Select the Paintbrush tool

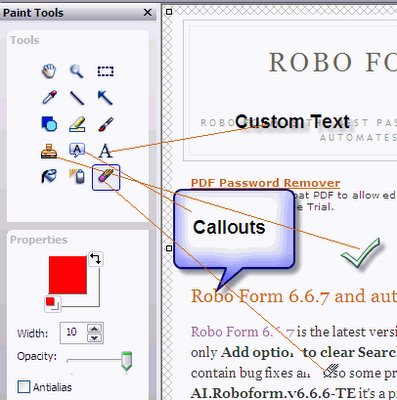pos(106,124)
